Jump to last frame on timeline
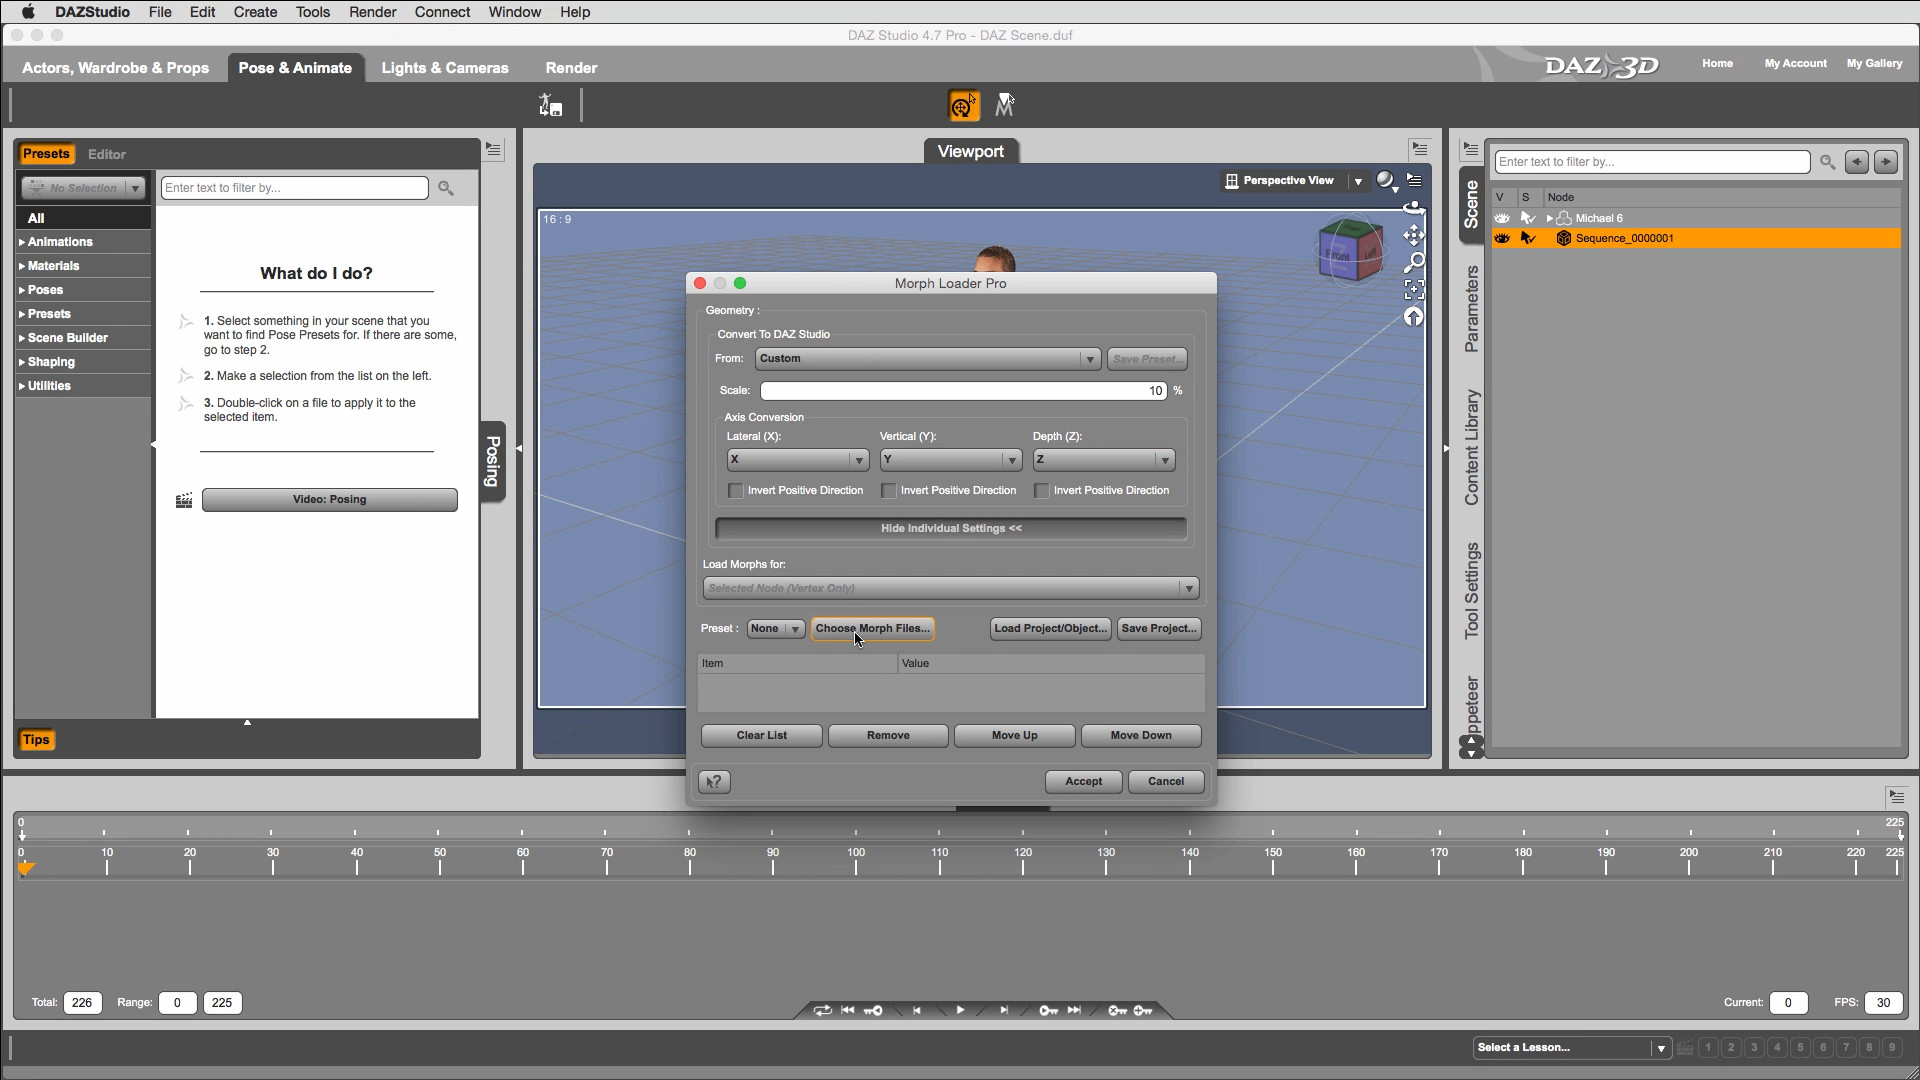Image resolution: width=1920 pixels, height=1080 pixels. click(1074, 1010)
